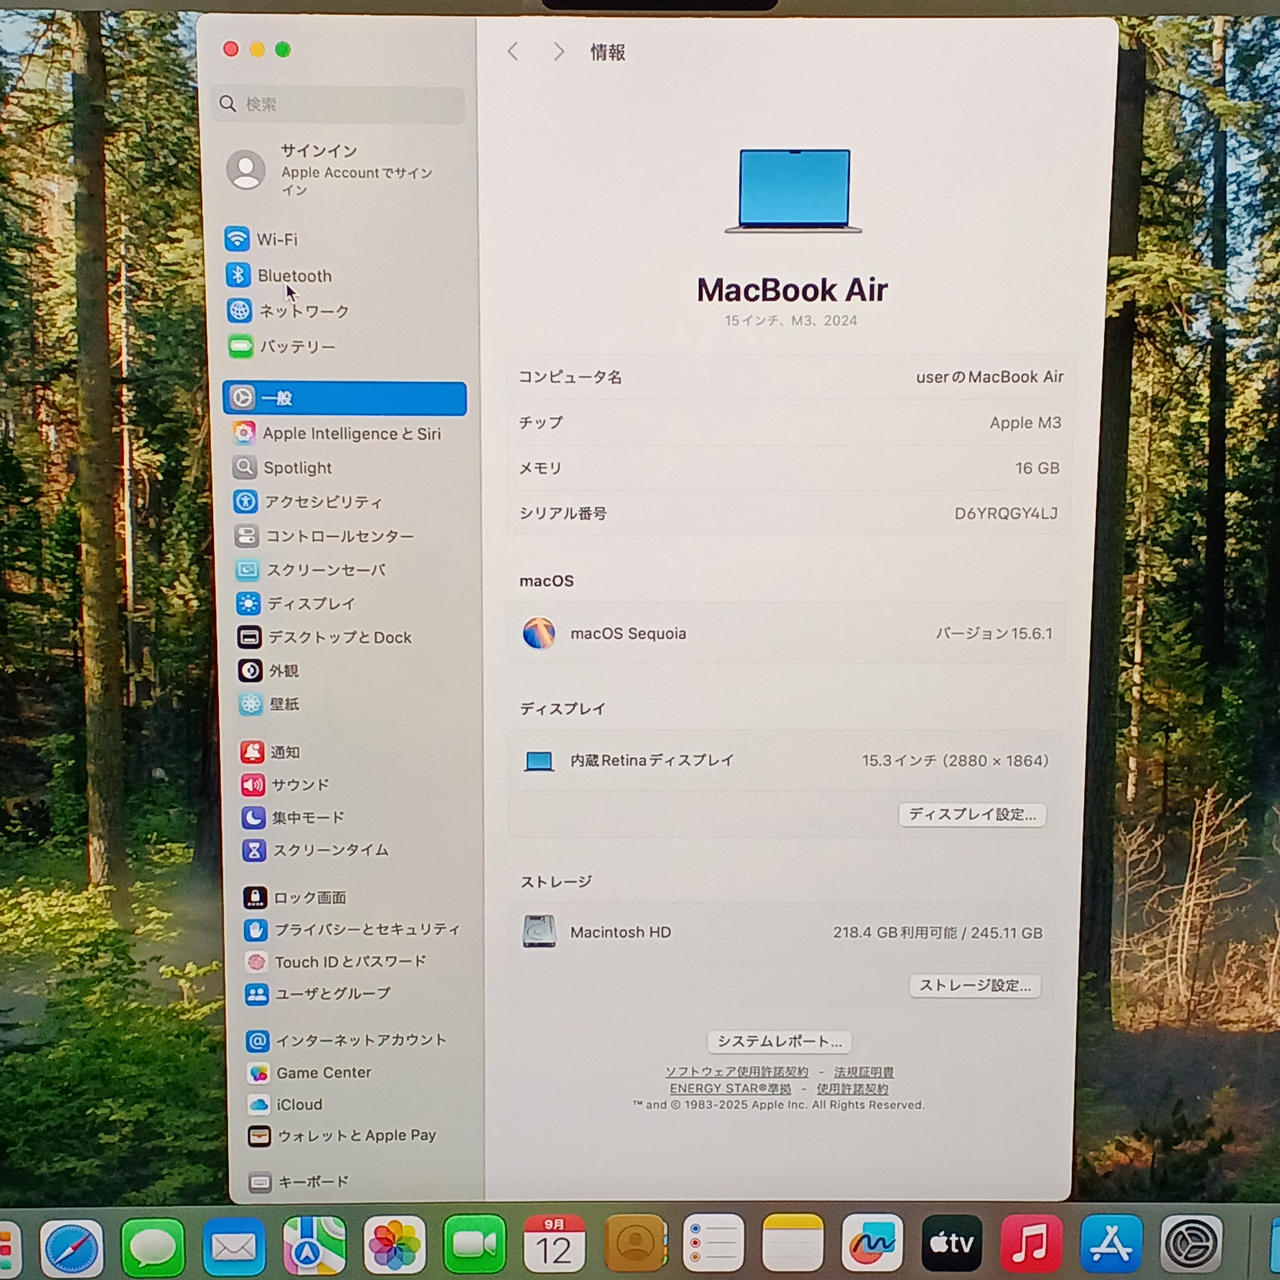Select Game Center in sidebar
This screenshot has height=1280, width=1280.
(x=322, y=1073)
